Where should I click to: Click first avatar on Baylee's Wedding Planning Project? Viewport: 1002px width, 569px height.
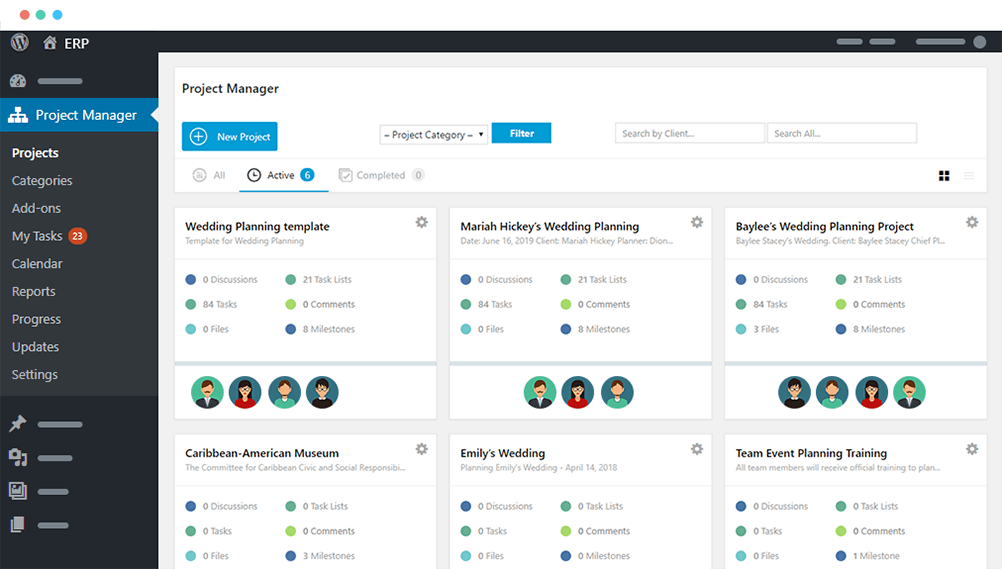point(794,392)
